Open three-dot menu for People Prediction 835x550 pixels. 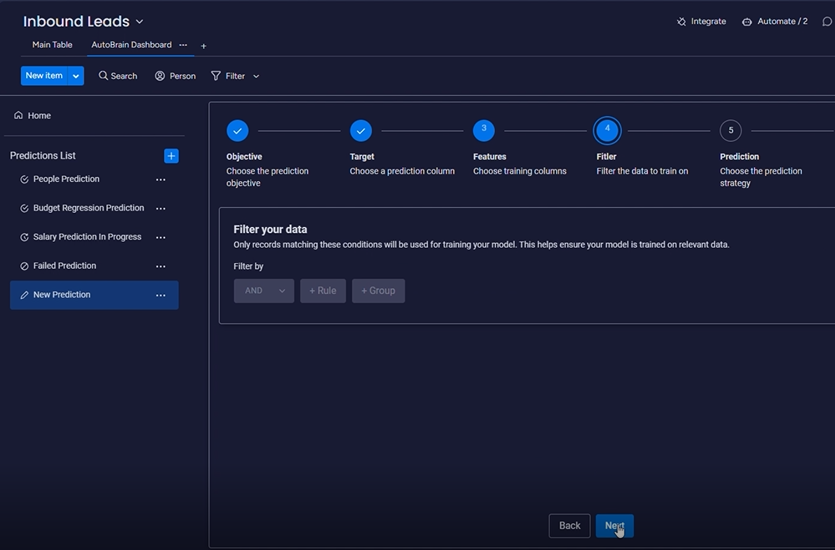160,180
